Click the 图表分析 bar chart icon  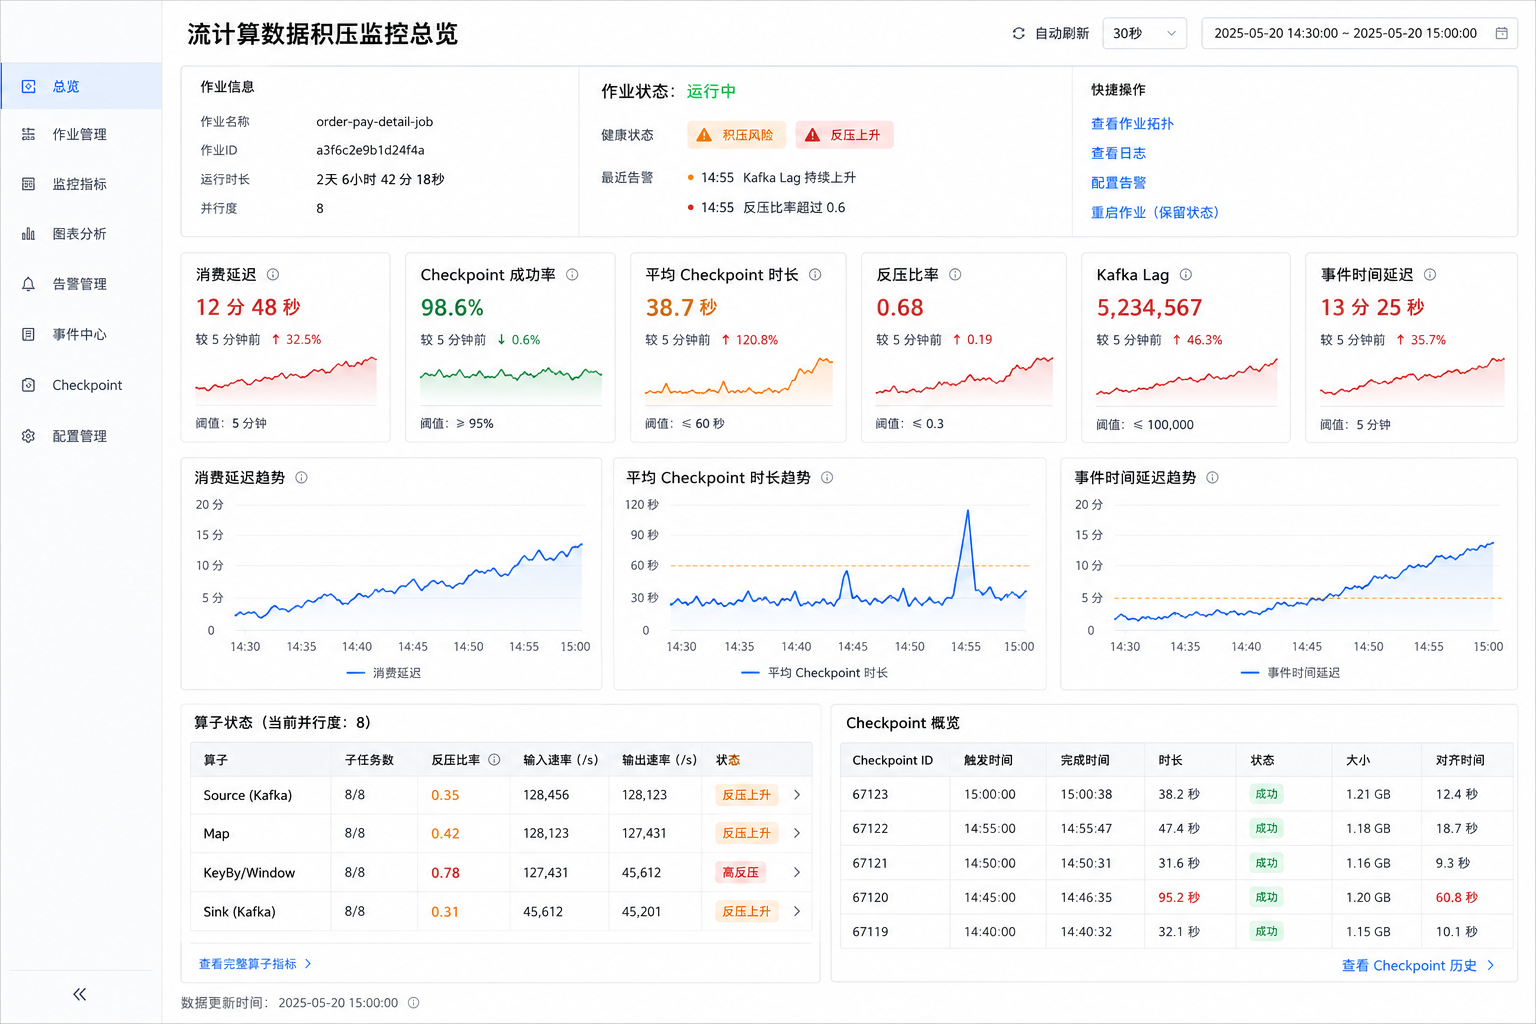[29, 234]
